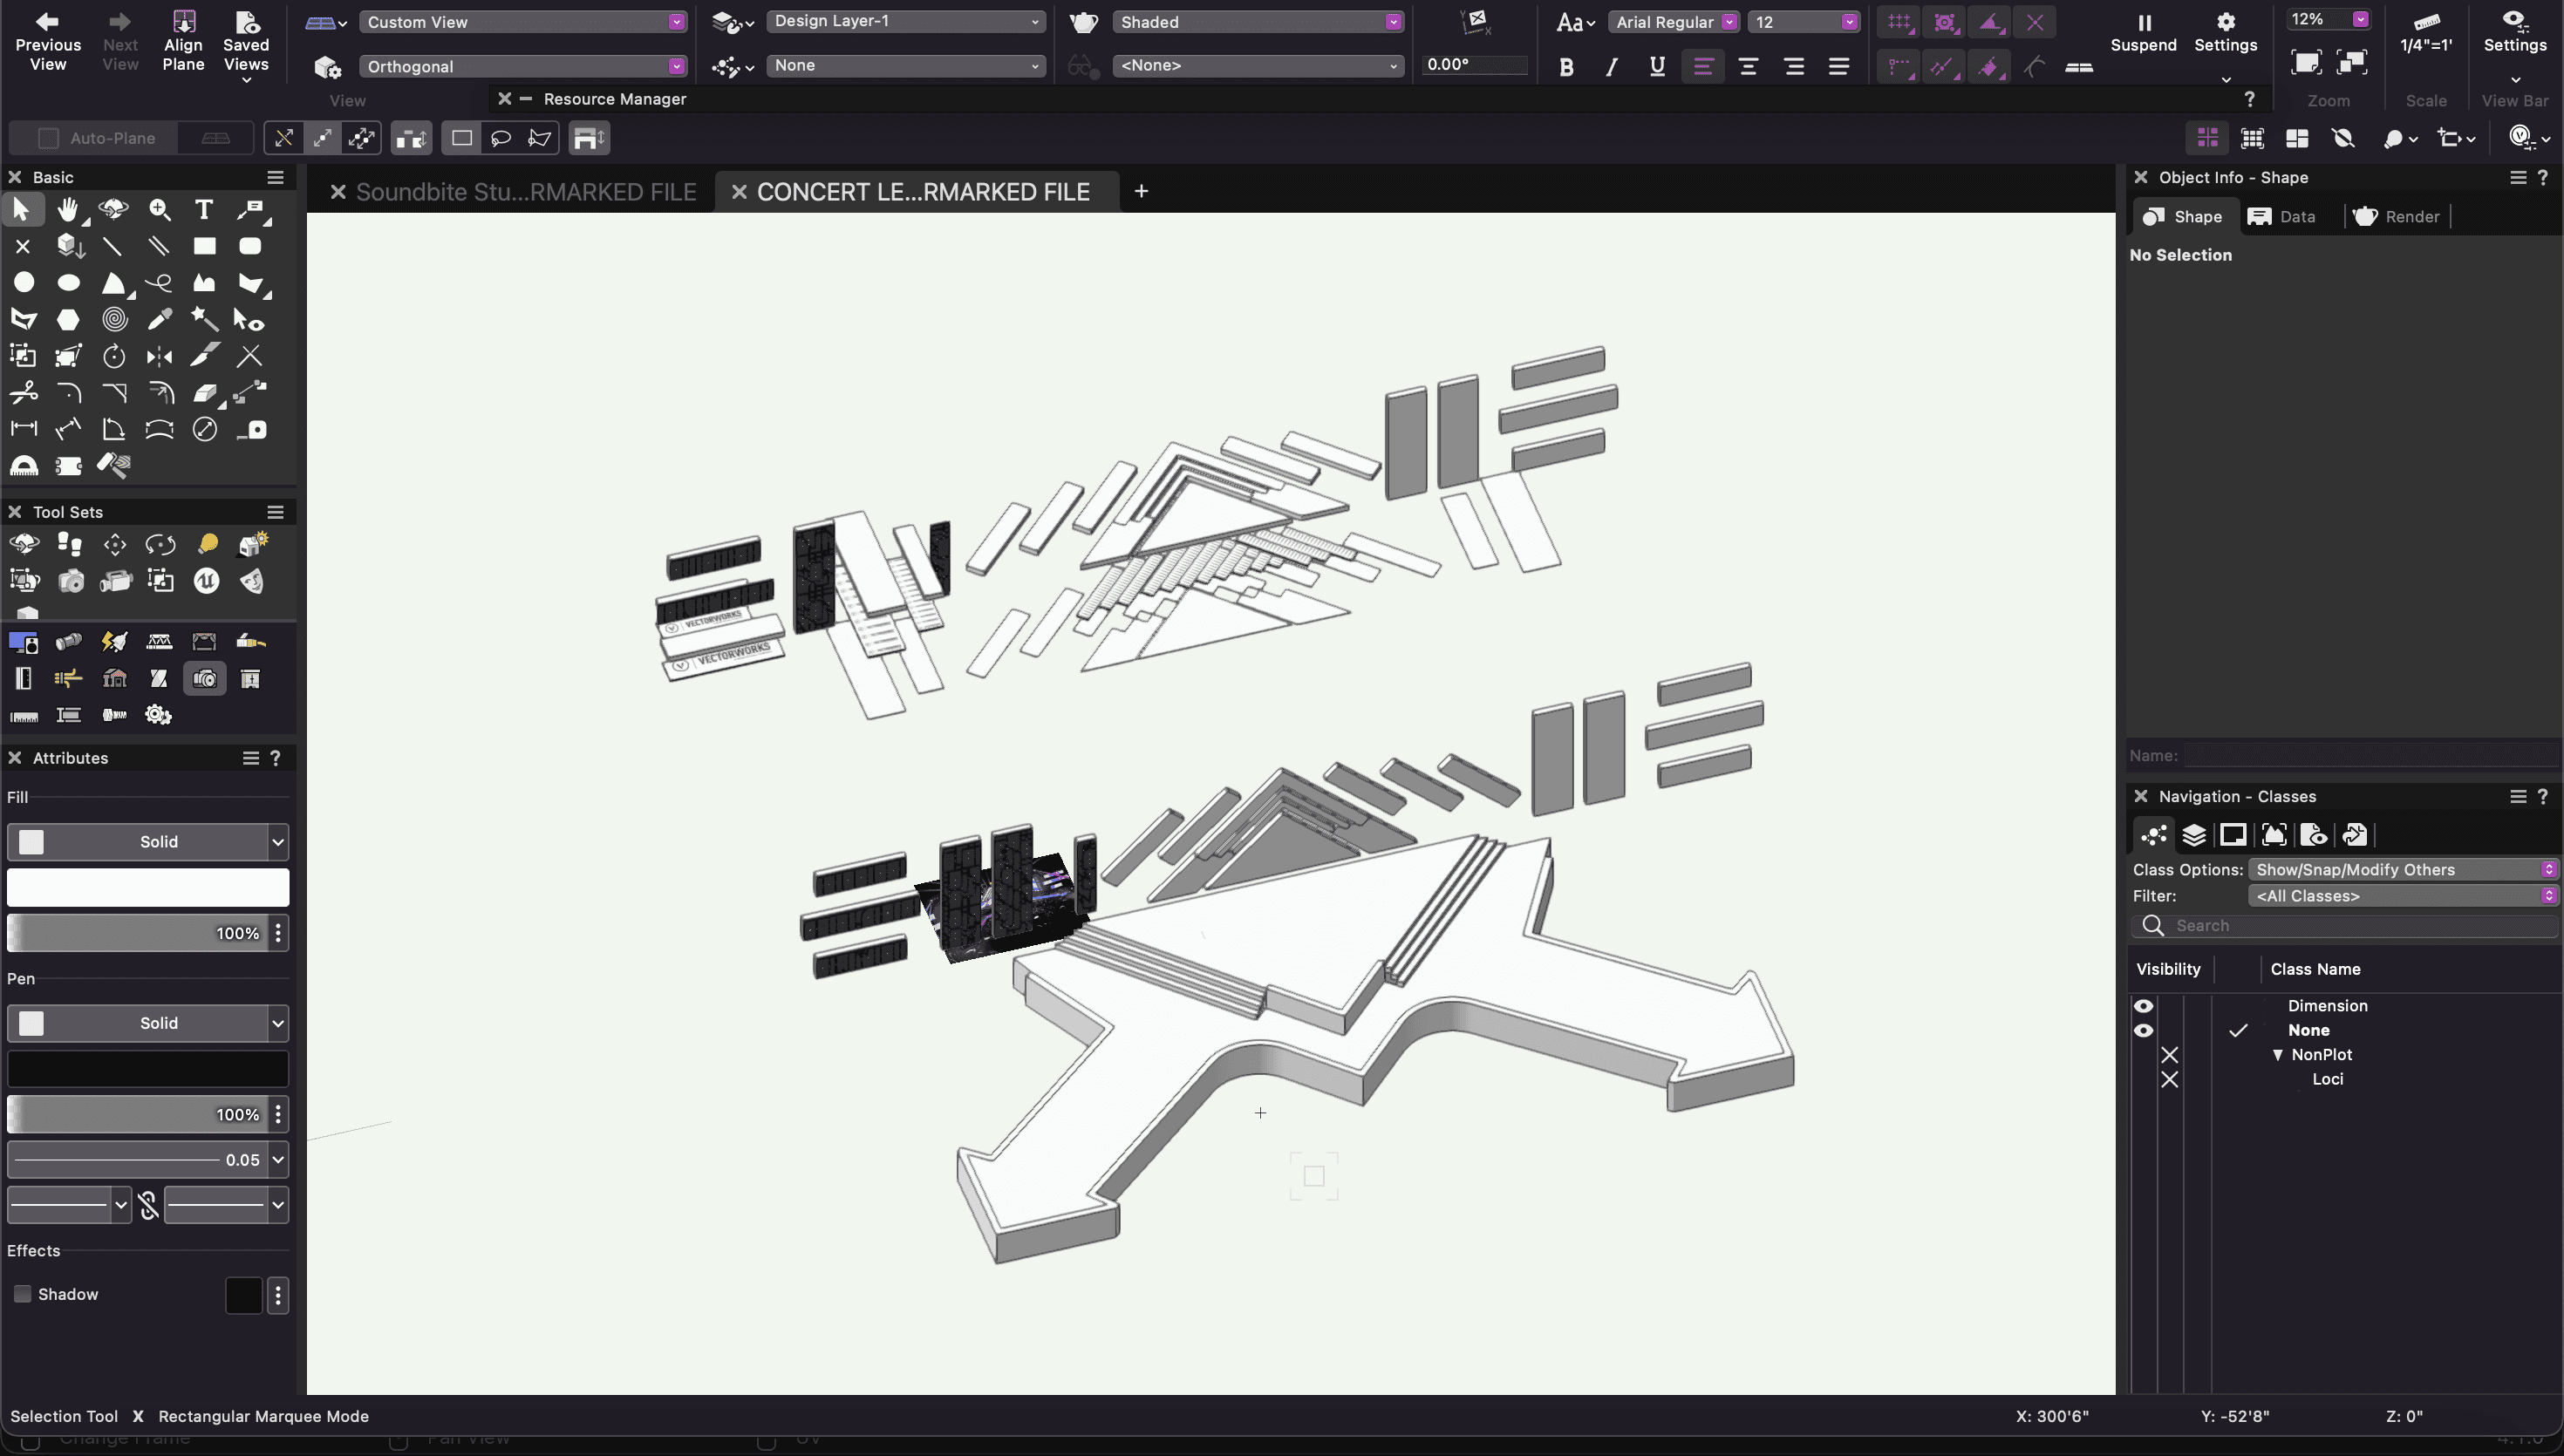Image resolution: width=2564 pixels, height=1456 pixels.
Task: Switch to Soundbite Studio file tab
Action: tap(525, 192)
